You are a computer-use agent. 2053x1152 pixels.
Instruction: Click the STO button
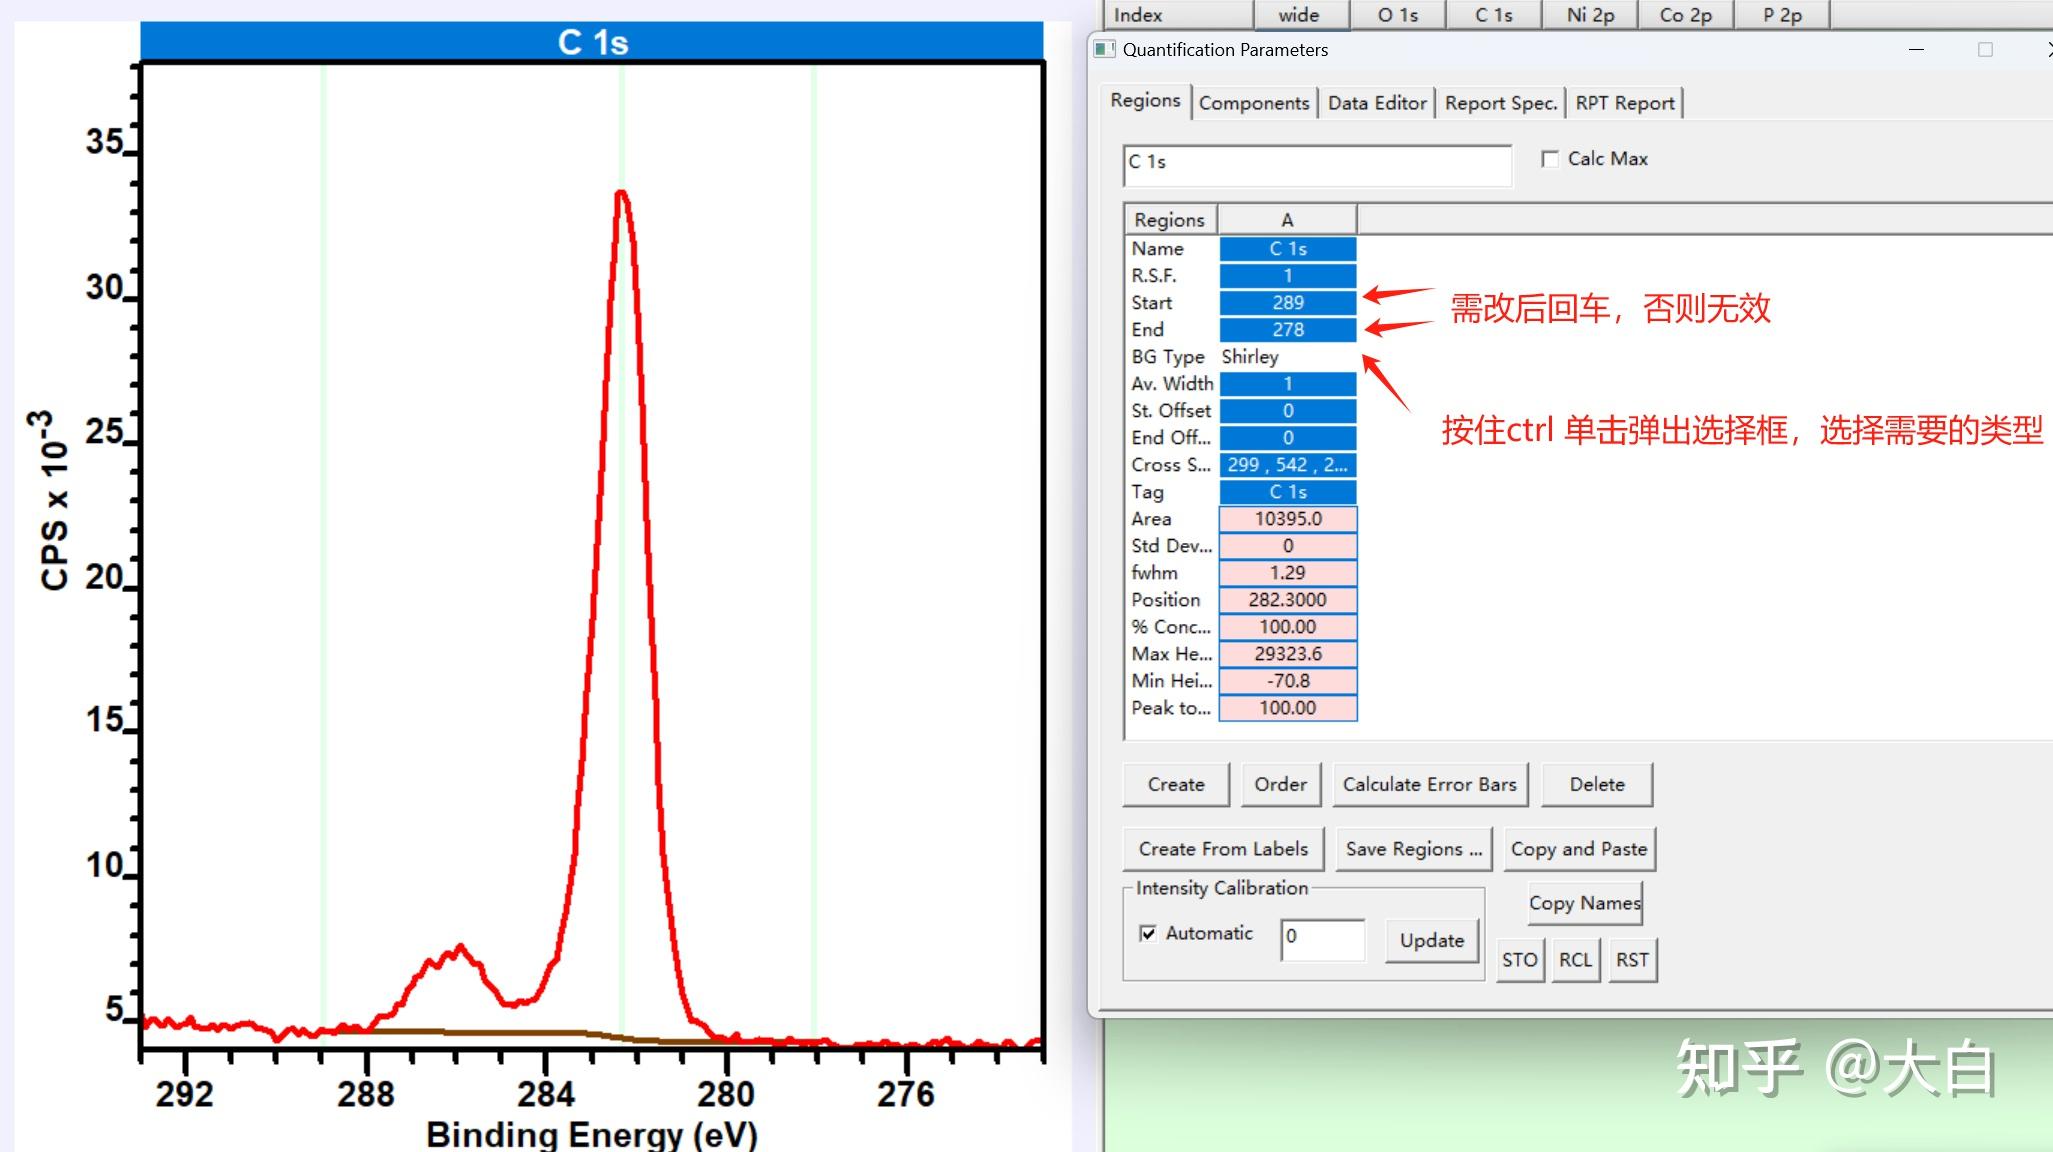1519,960
